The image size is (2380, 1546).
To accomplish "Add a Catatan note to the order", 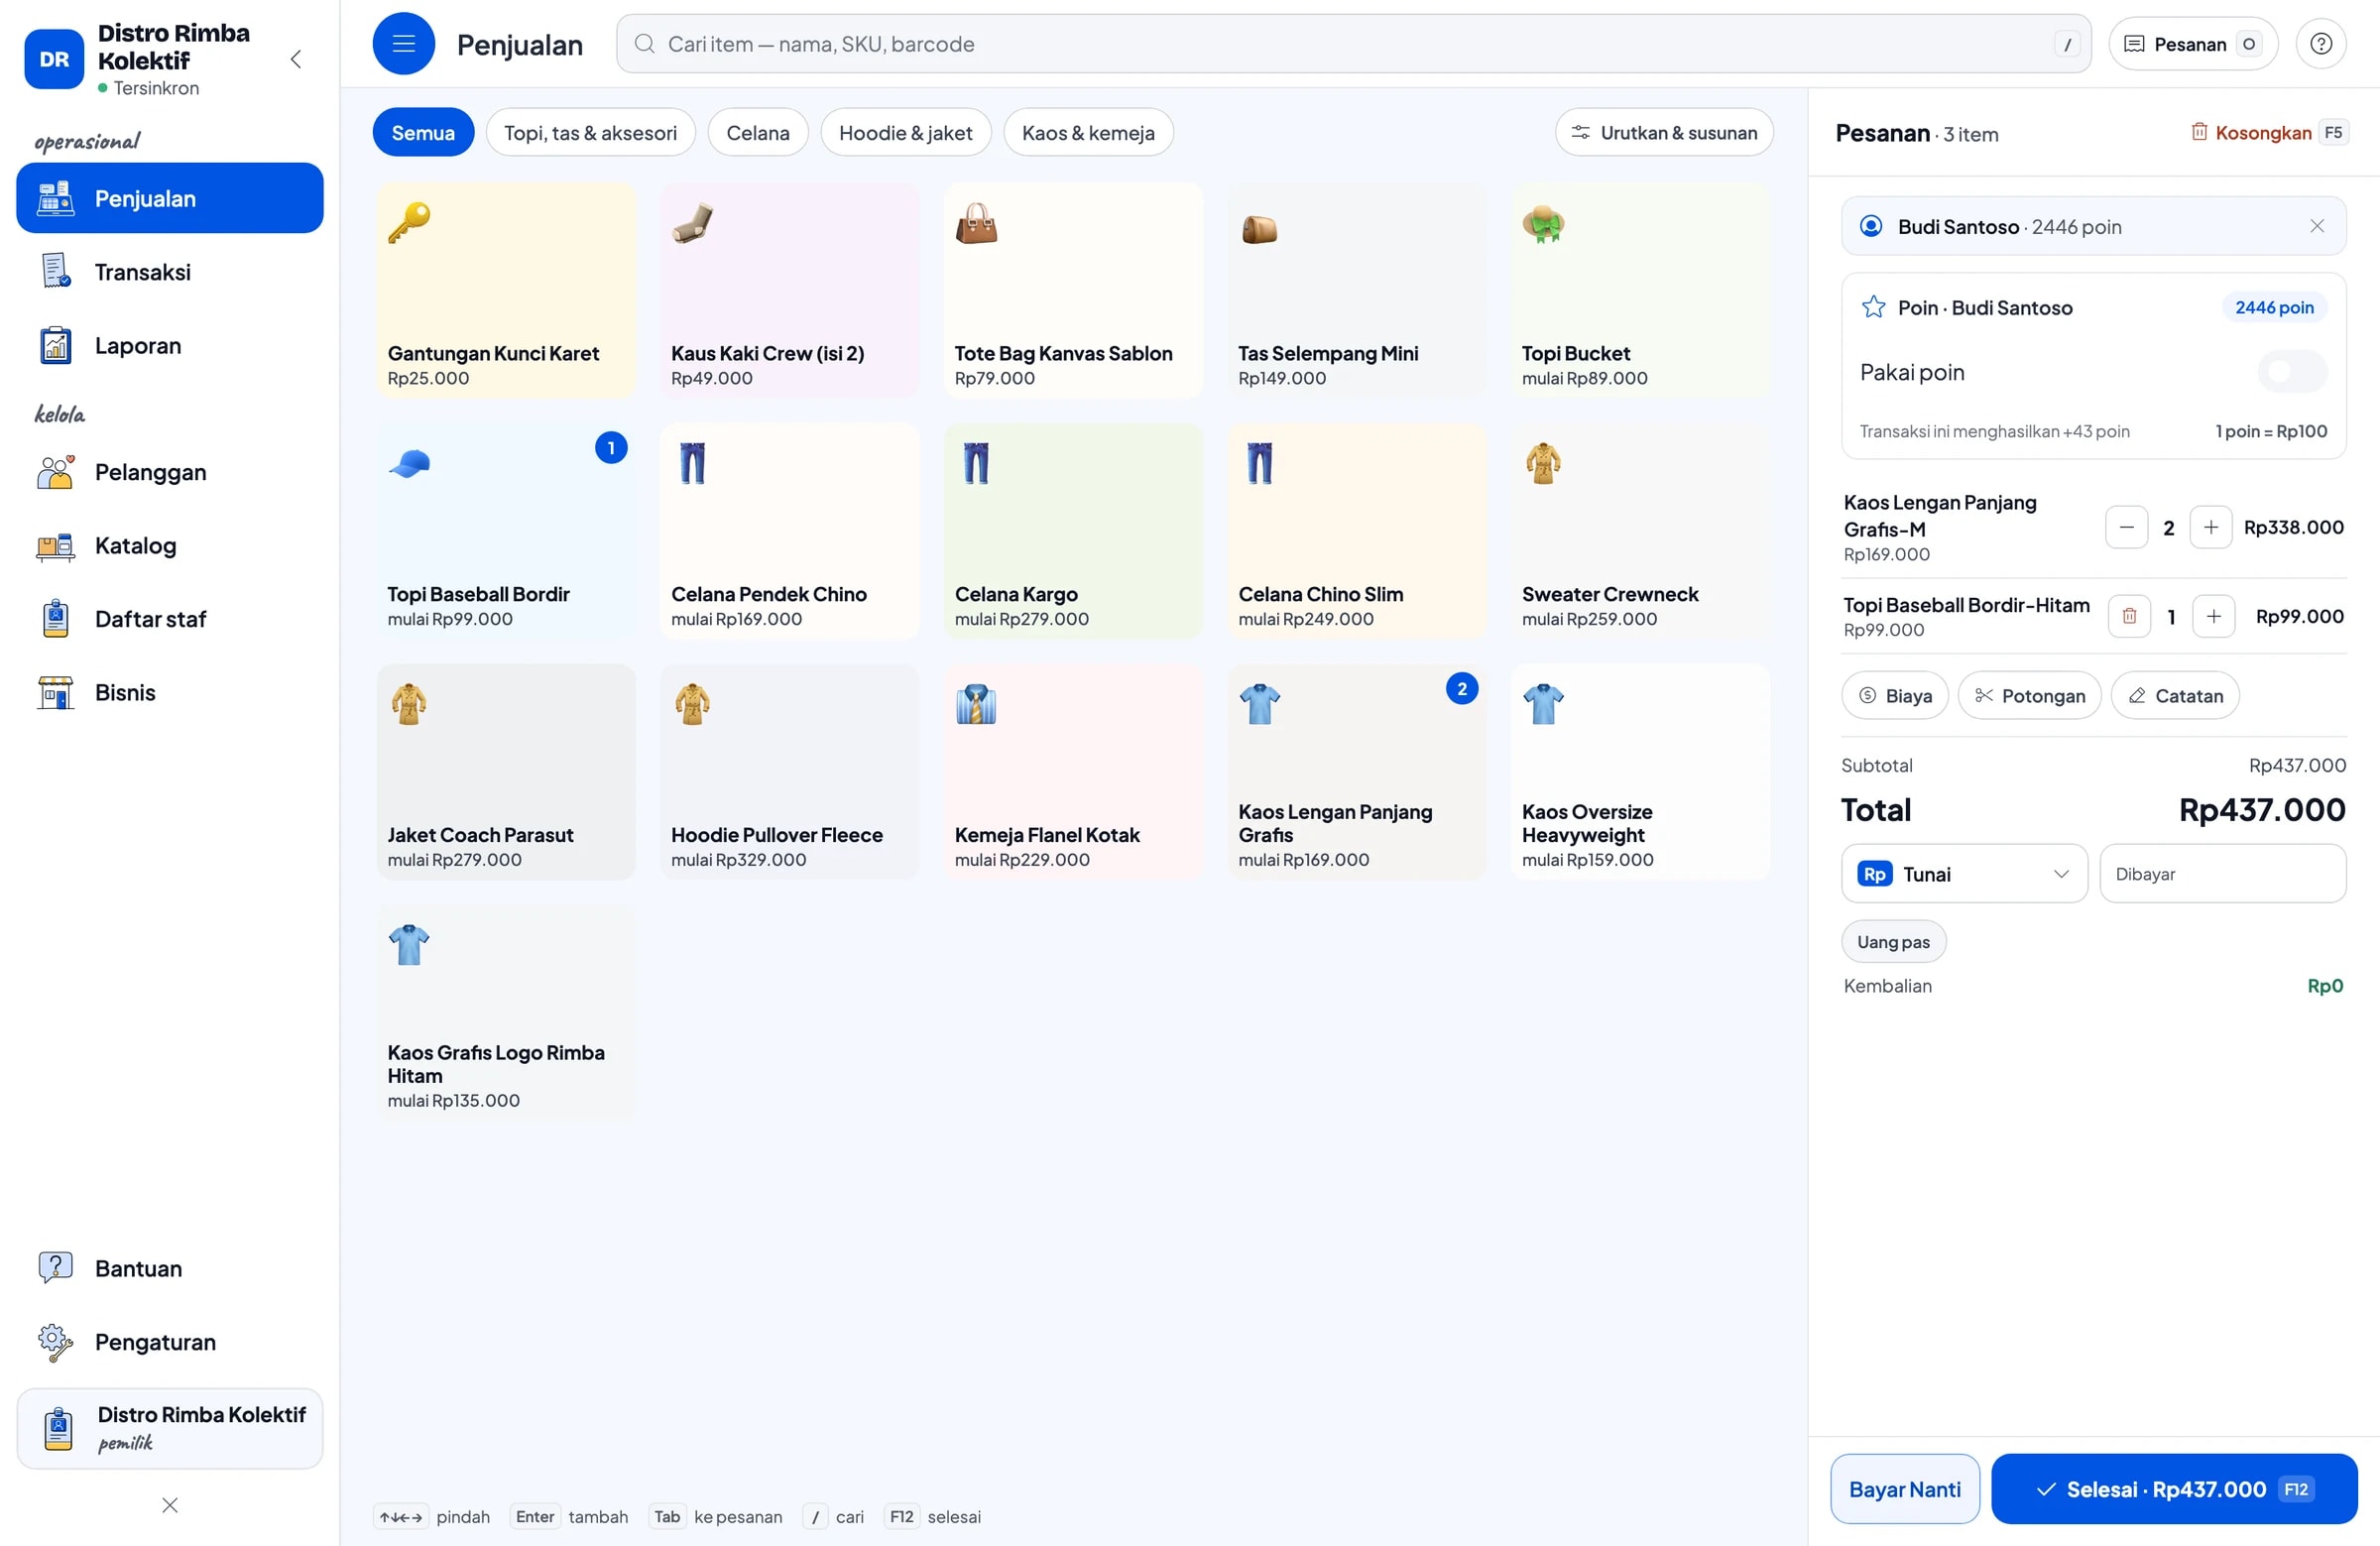I will pyautogui.click(x=2174, y=696).
